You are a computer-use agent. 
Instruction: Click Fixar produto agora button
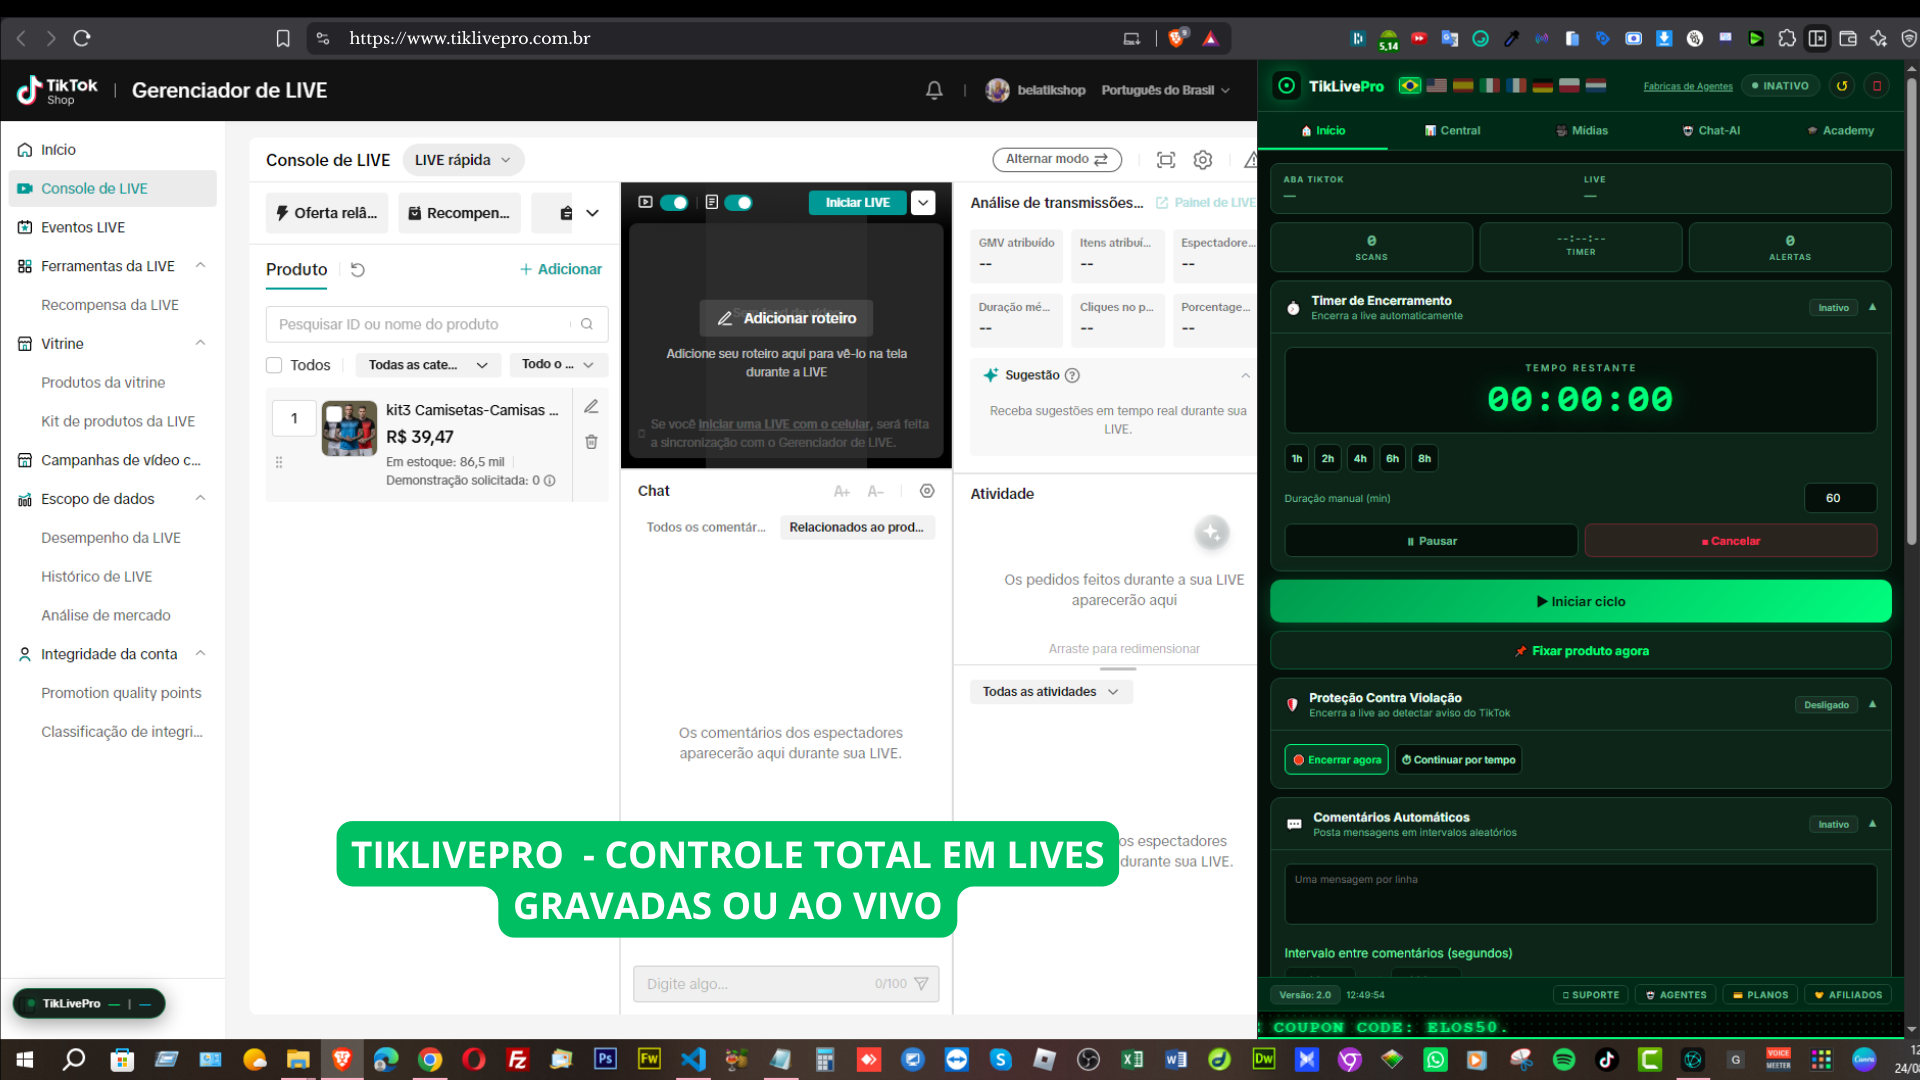tap(1580, 651)
